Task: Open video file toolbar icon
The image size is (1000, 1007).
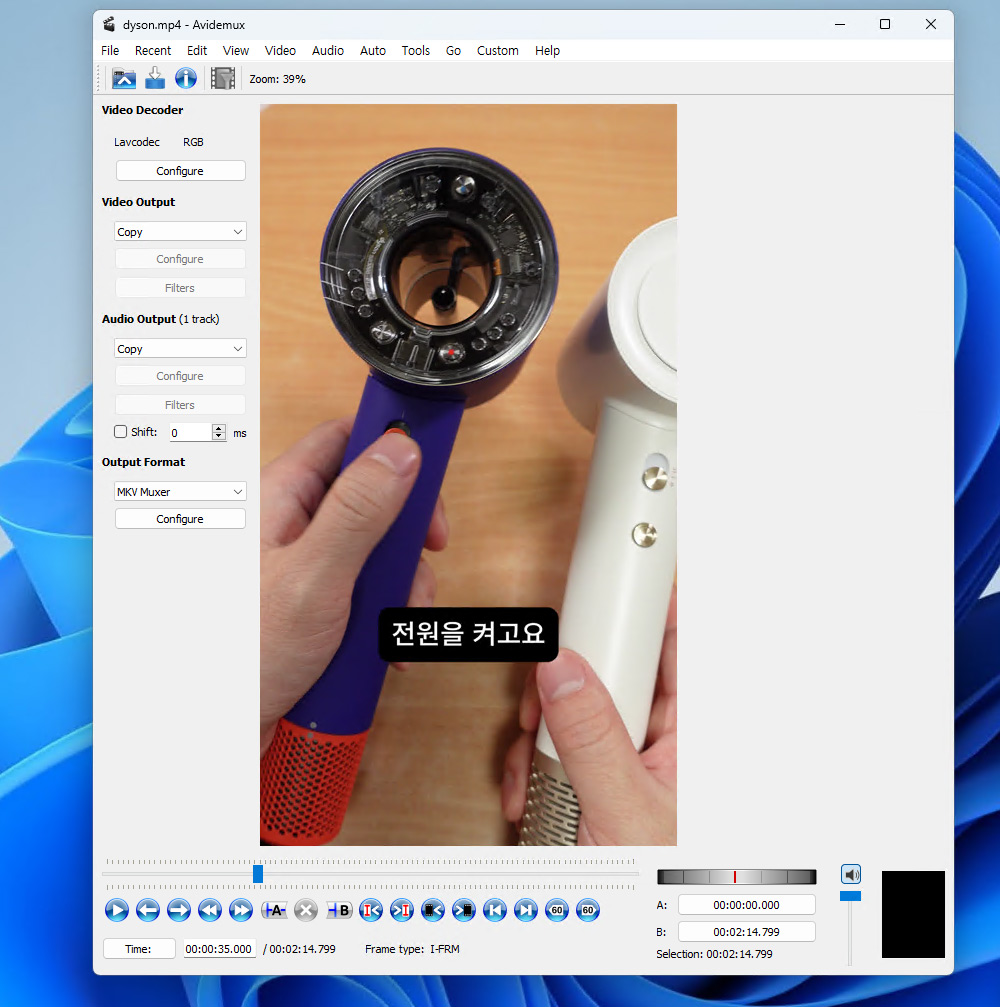Action: (124, 78)
